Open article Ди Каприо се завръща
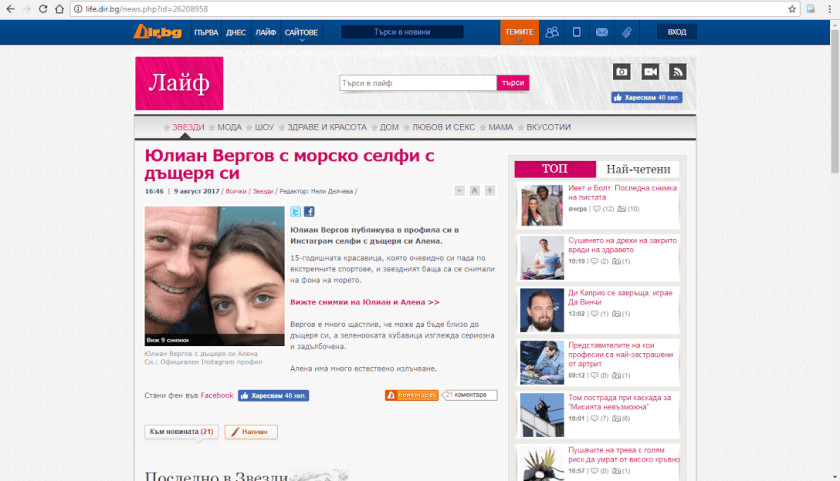The height and width of the screenshot is (481, 840). pyautogui.click(x=620, y=297)
